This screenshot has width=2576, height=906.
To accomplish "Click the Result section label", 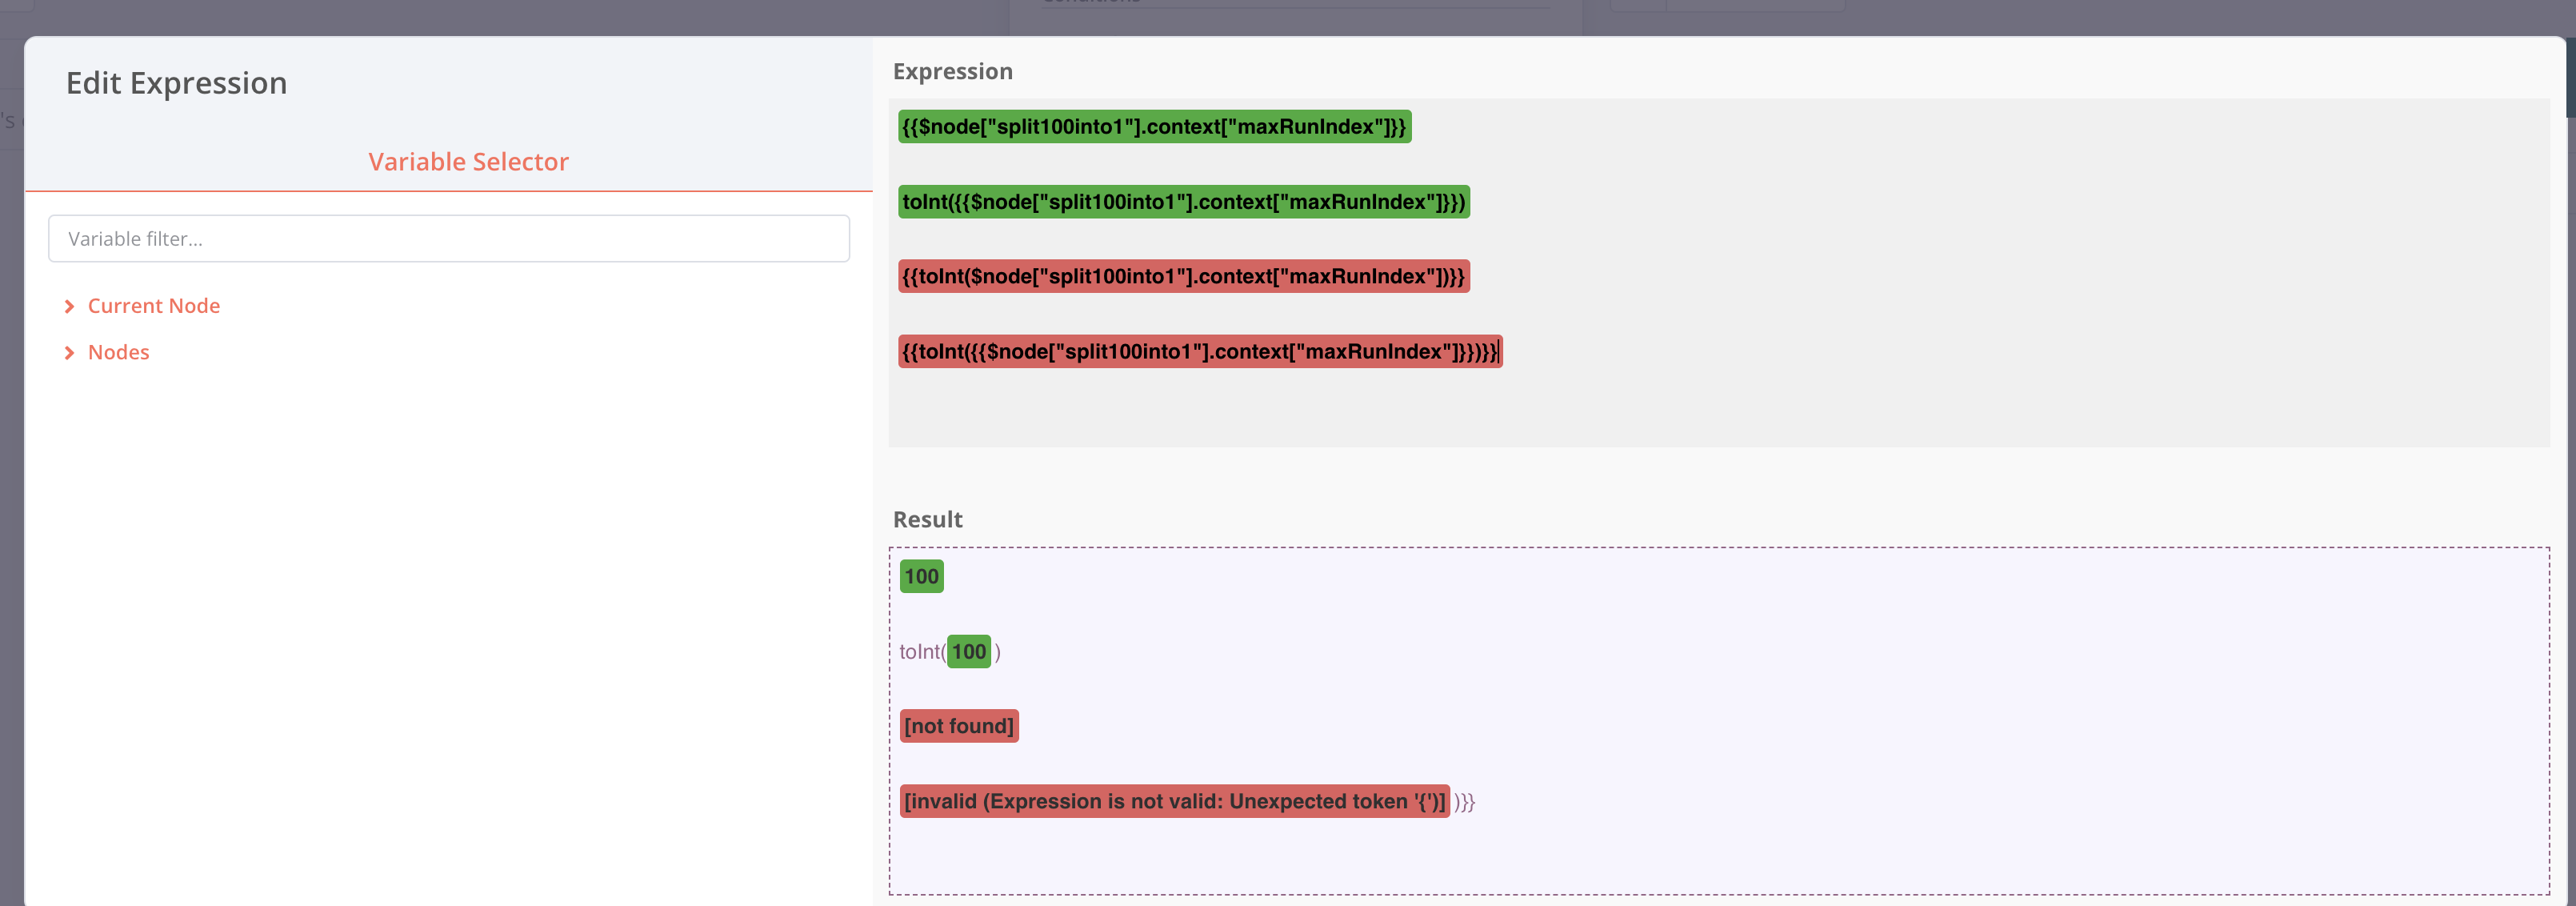I will point(927,520).
